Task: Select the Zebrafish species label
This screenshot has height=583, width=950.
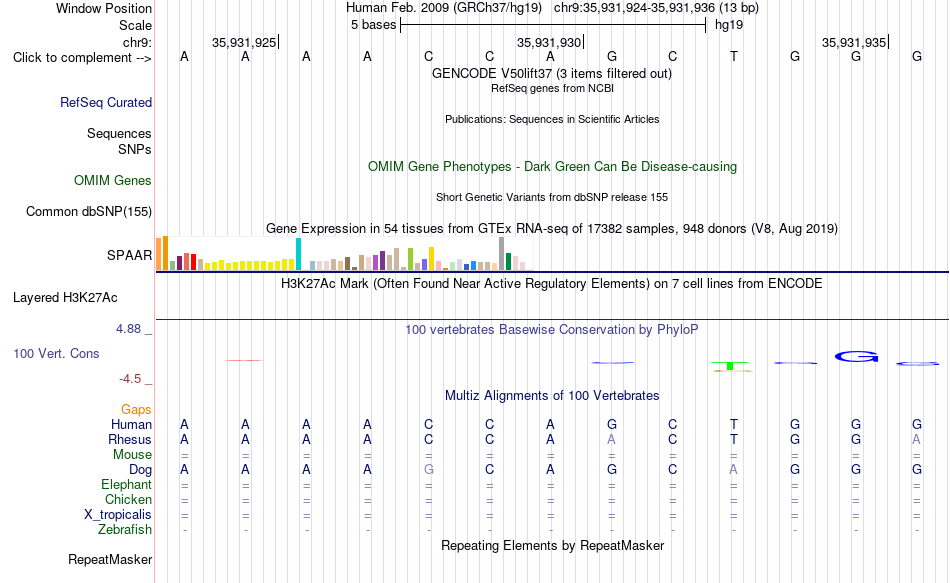Action: pos(125,529)
